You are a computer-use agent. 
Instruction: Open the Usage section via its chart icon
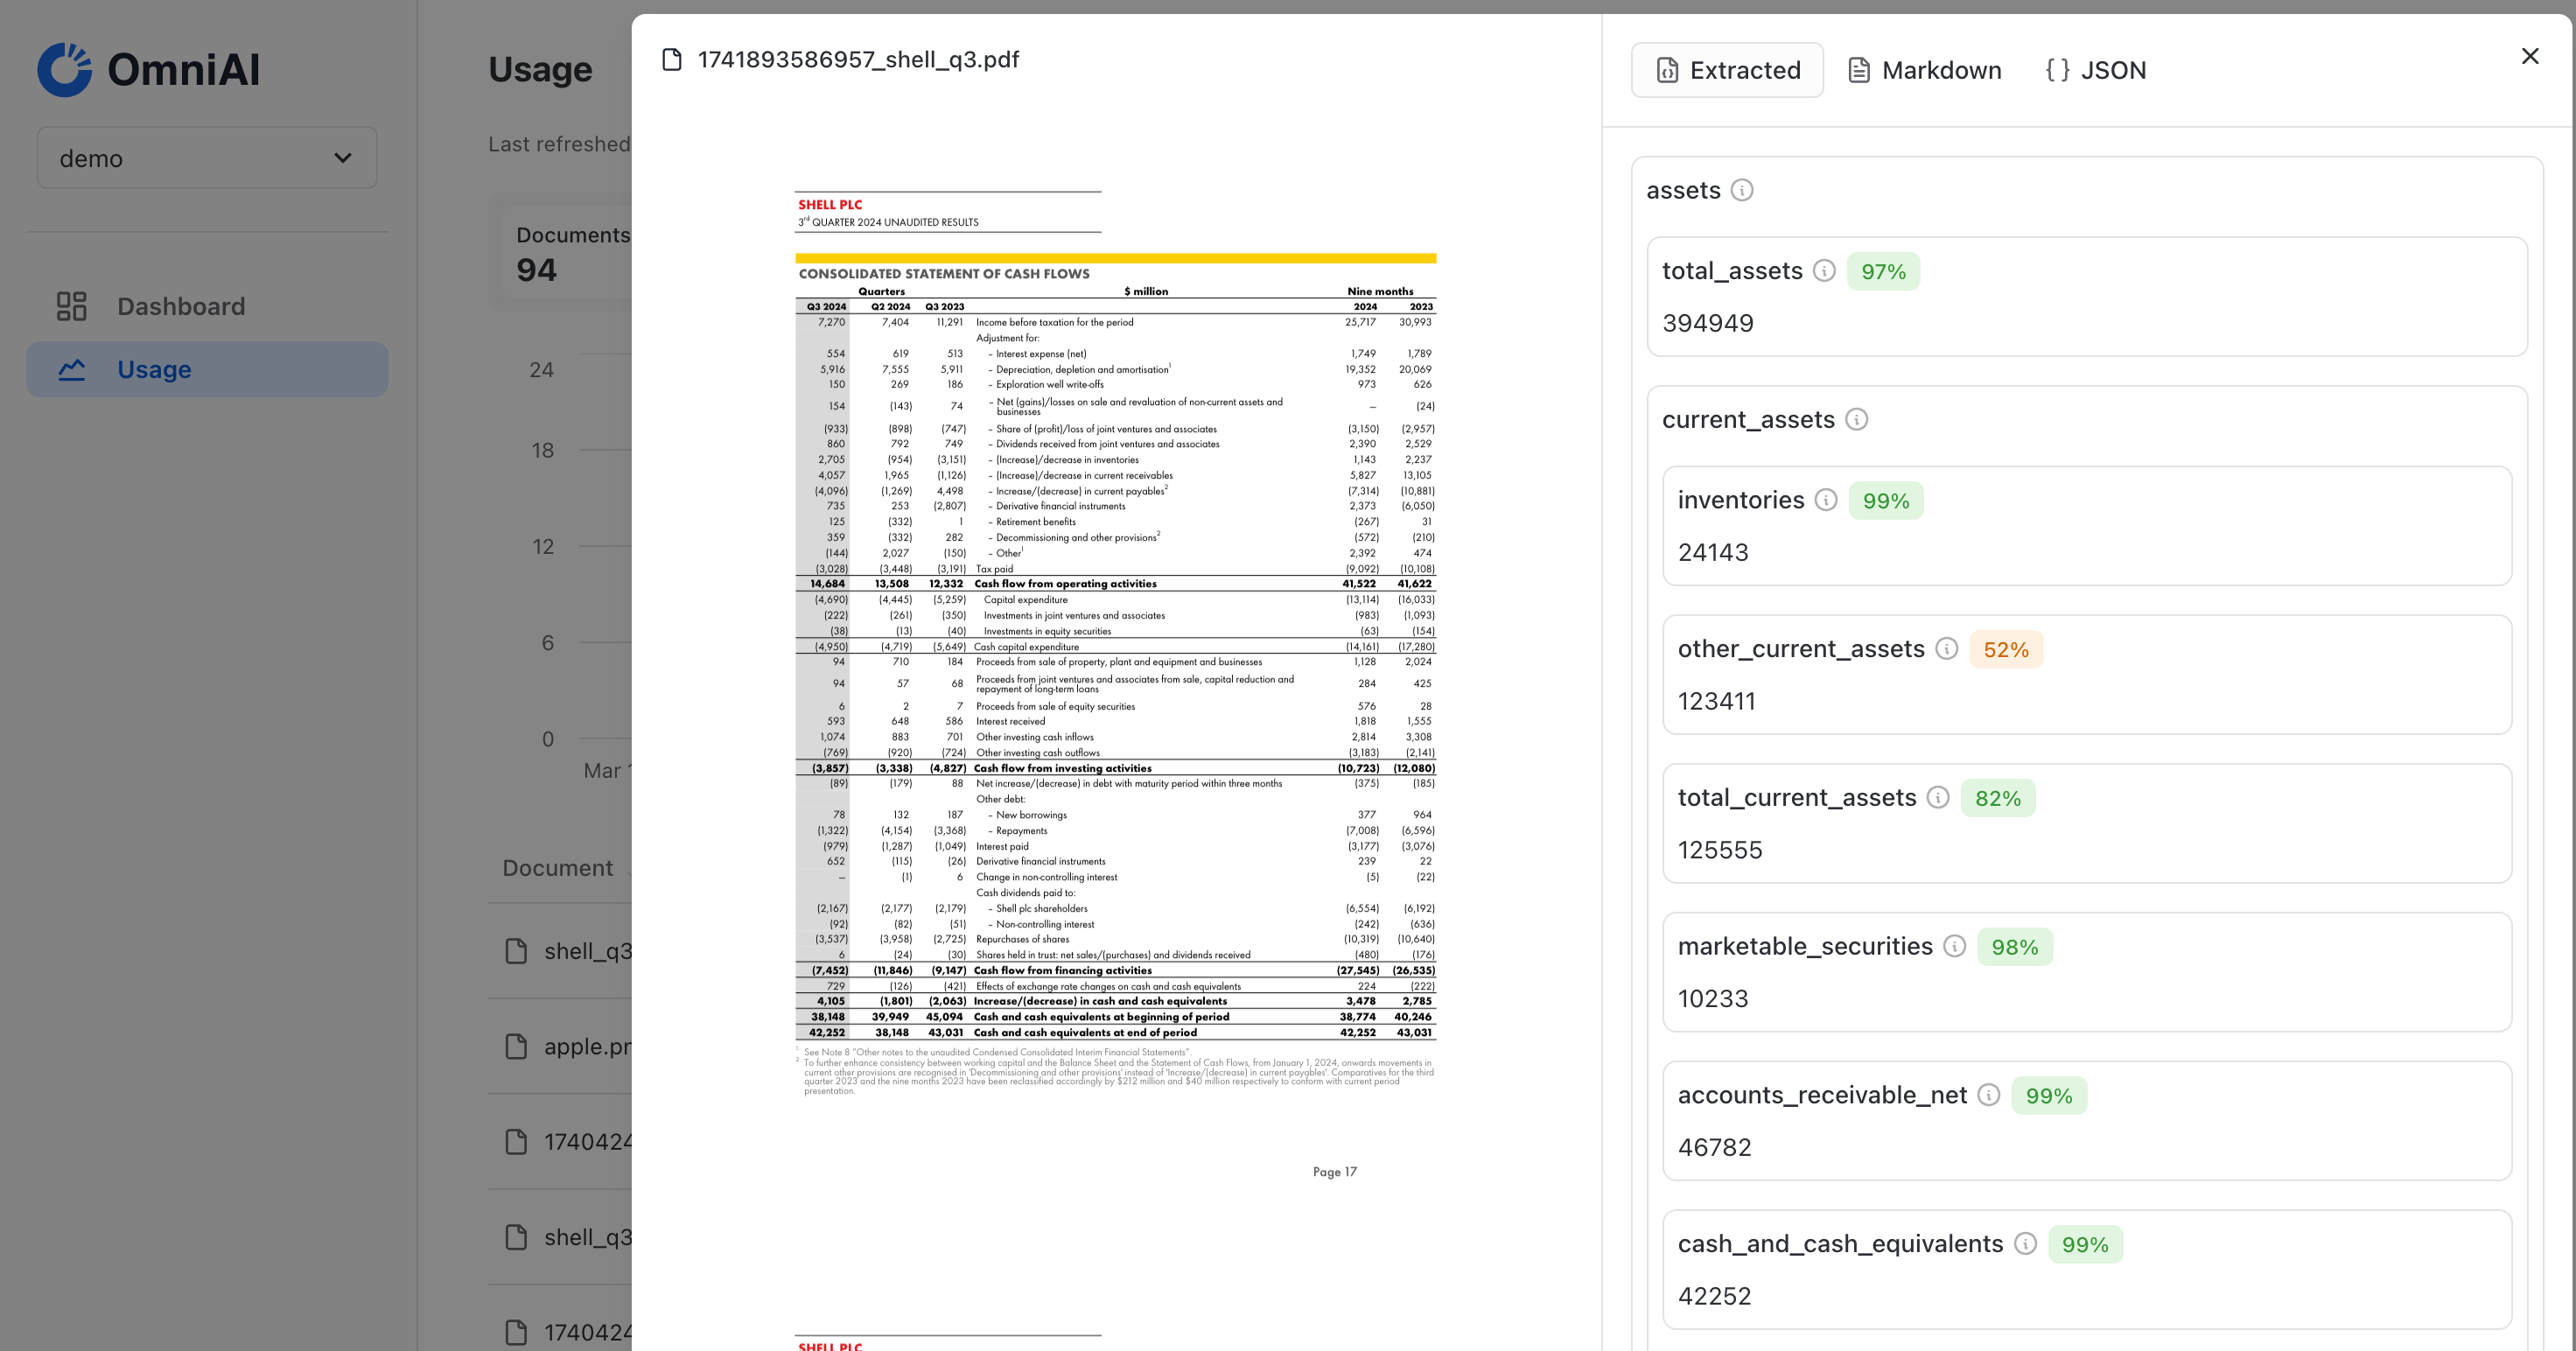coord(72,369)
